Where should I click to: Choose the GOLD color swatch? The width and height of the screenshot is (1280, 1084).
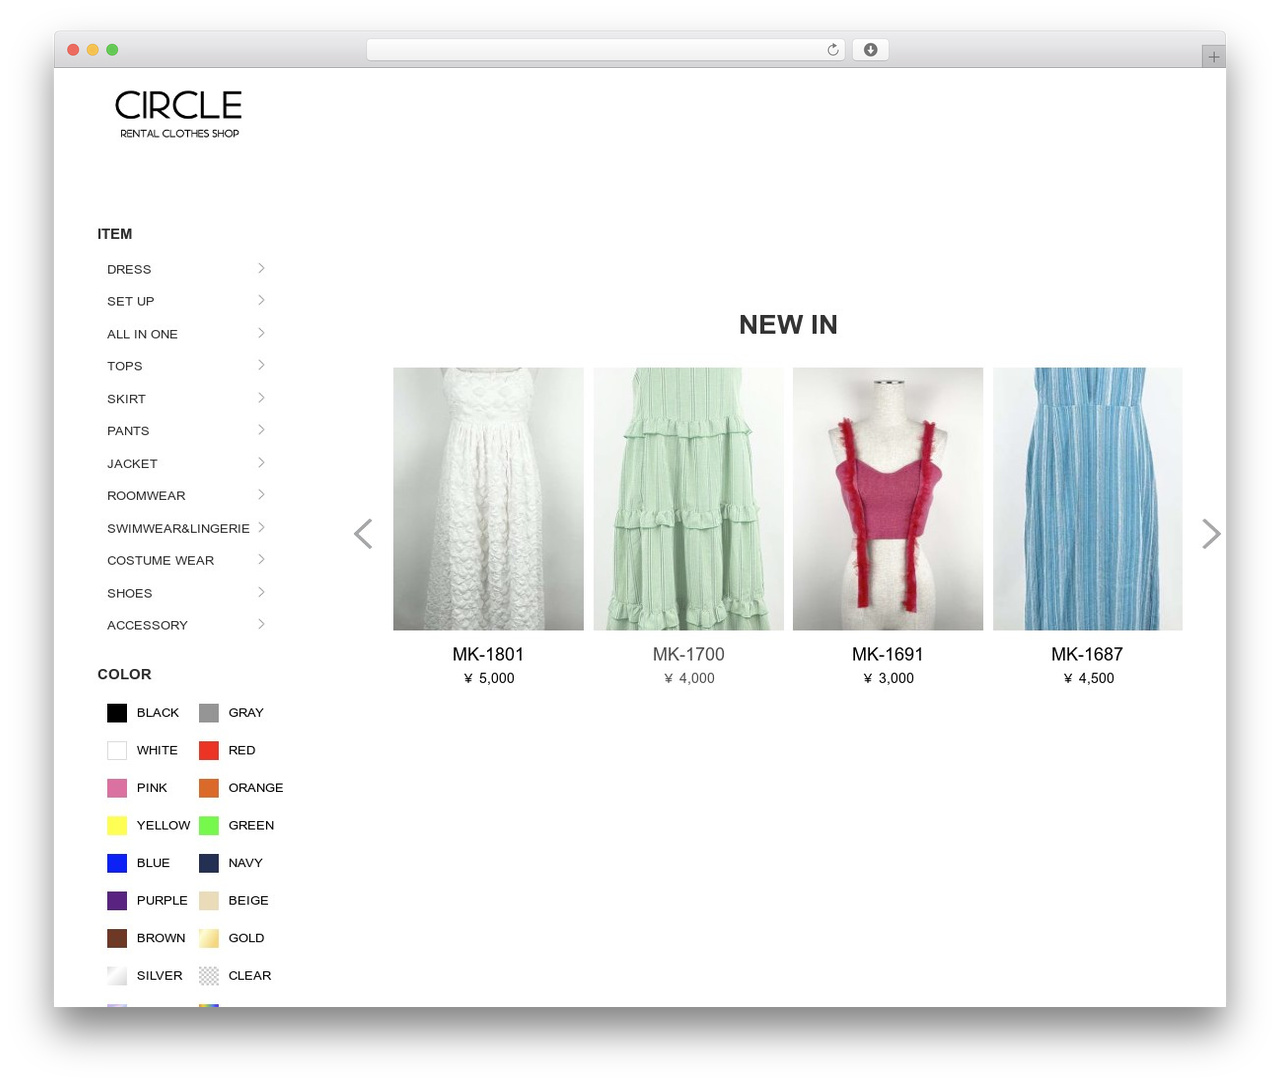[x=209, y=938]
